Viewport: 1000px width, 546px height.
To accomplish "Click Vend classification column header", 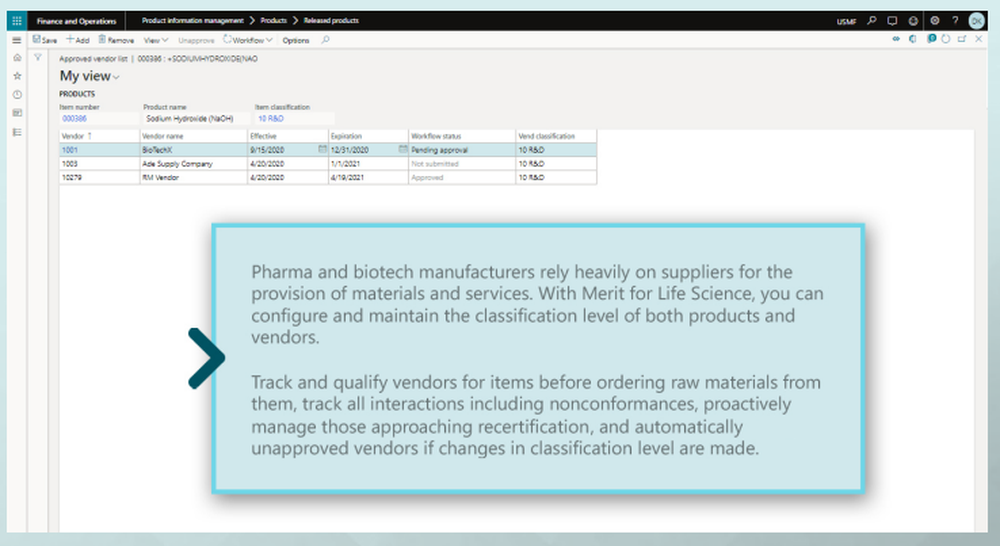I will [x=556, y=136].
